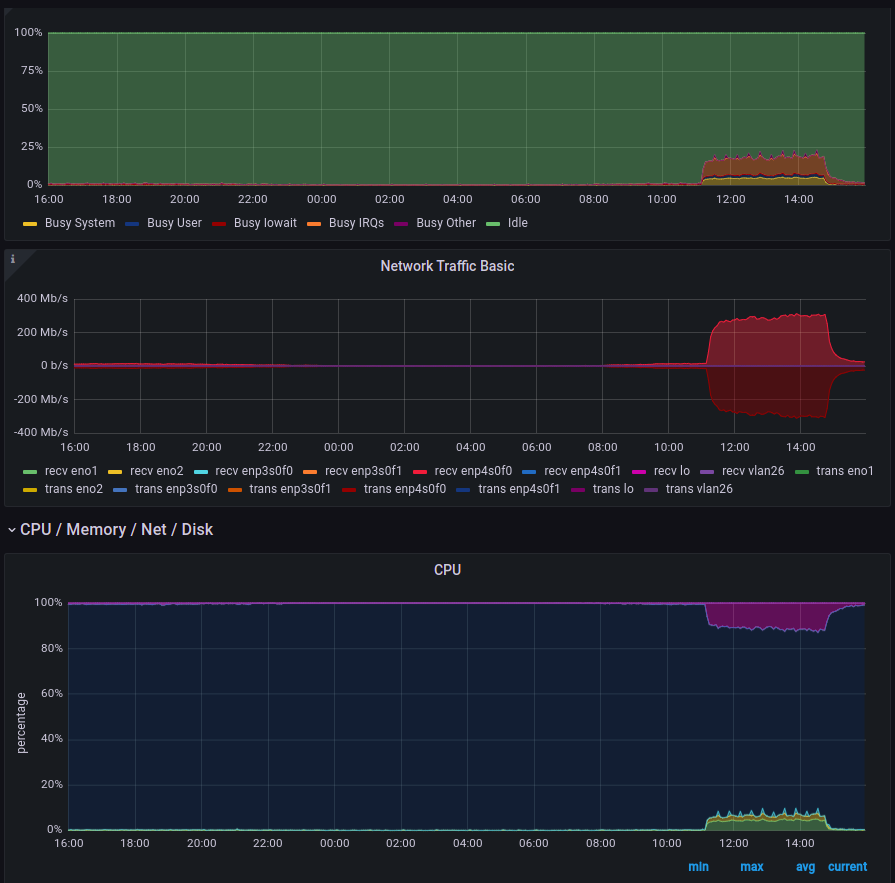This screenshot has width=895, height=883.
Task: Click the magenta marker beside trans lo
Action: (577, 489)
